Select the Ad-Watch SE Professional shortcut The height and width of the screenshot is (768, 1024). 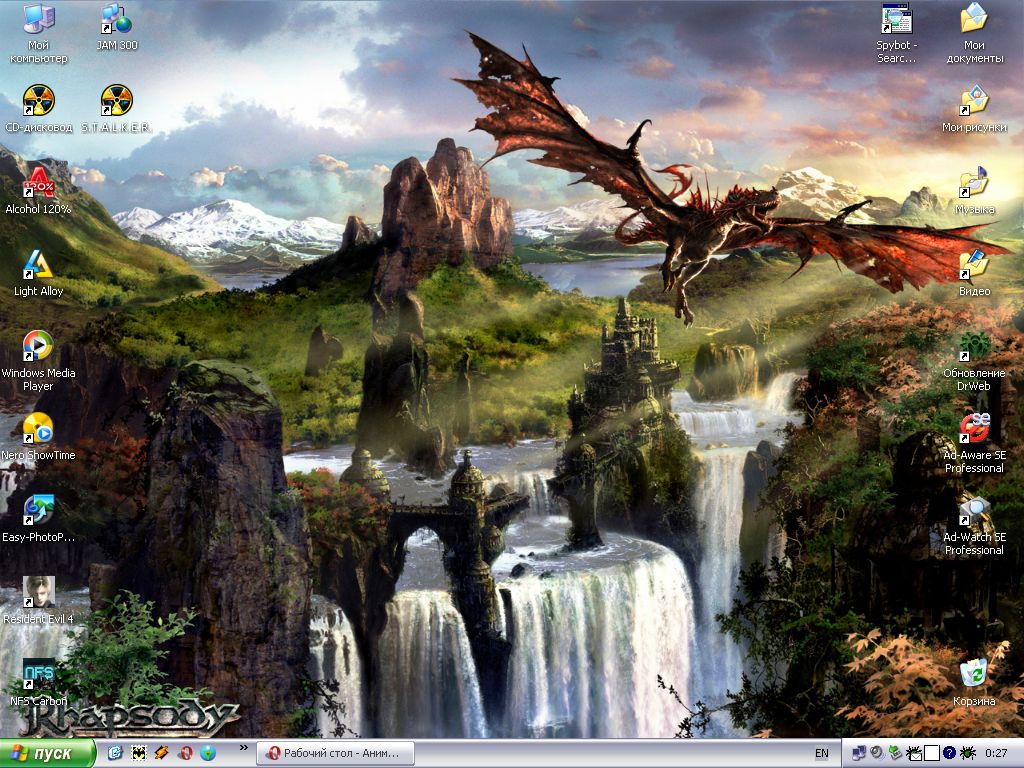point(974,525)
